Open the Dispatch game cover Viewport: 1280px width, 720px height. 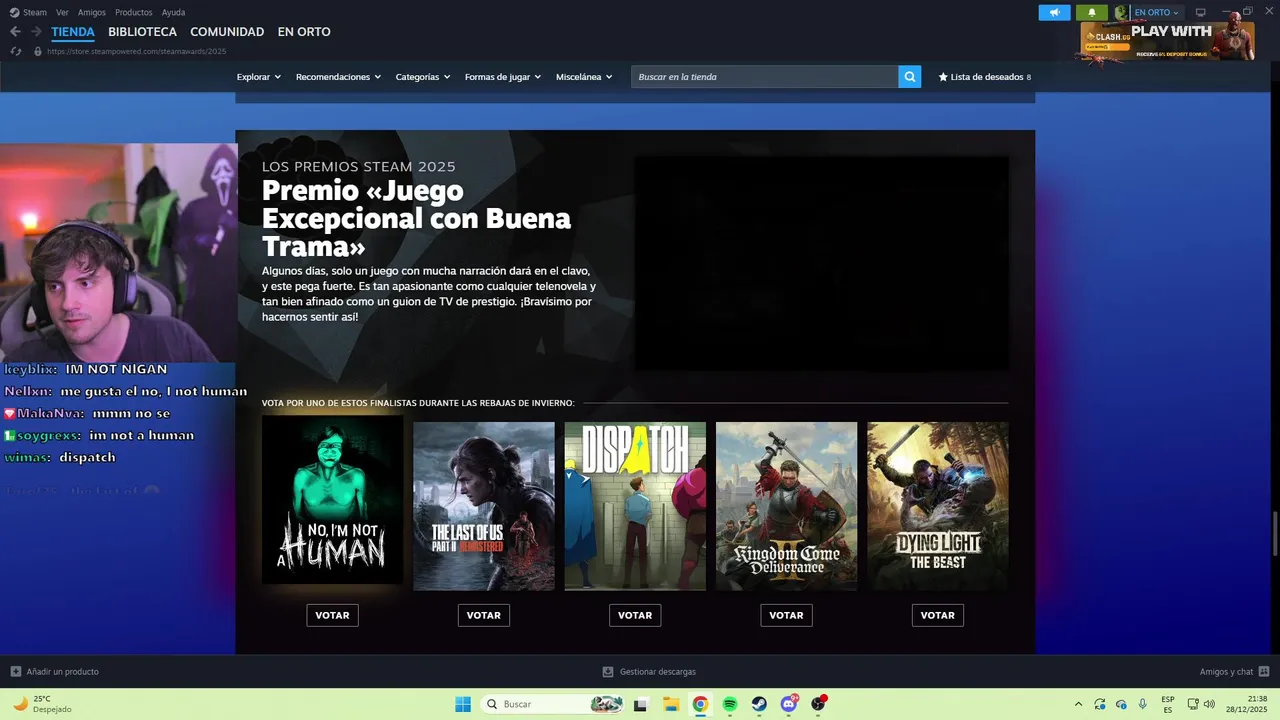(x=635, y=506)
